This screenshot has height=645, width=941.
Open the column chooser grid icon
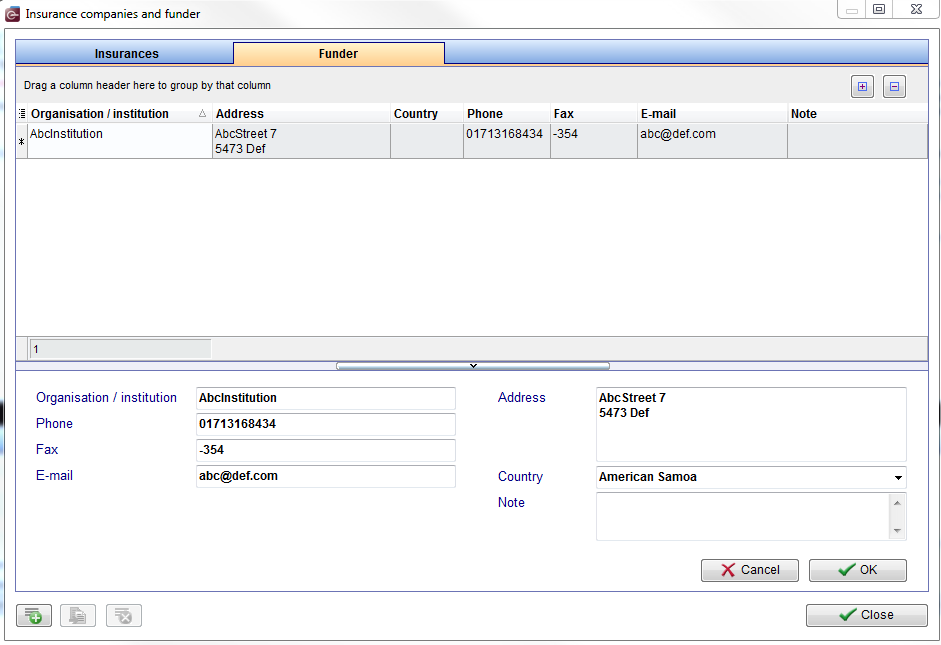tap(22, 113)
